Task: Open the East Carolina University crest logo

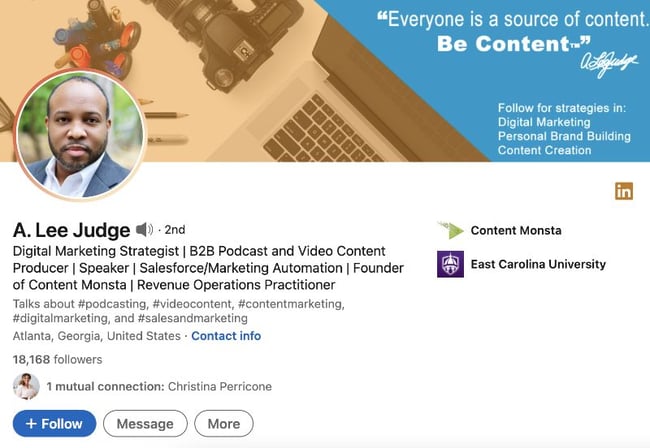Action: tap(451, 264)
